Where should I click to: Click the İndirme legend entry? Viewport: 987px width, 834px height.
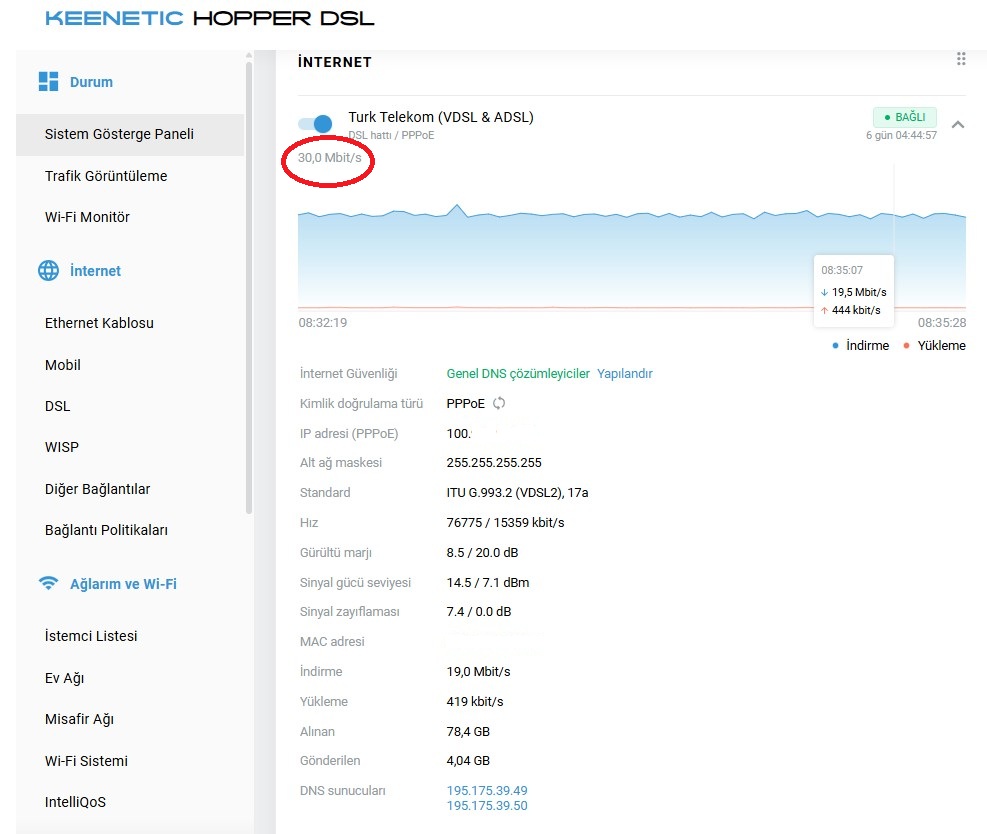[x=860, y=346]
